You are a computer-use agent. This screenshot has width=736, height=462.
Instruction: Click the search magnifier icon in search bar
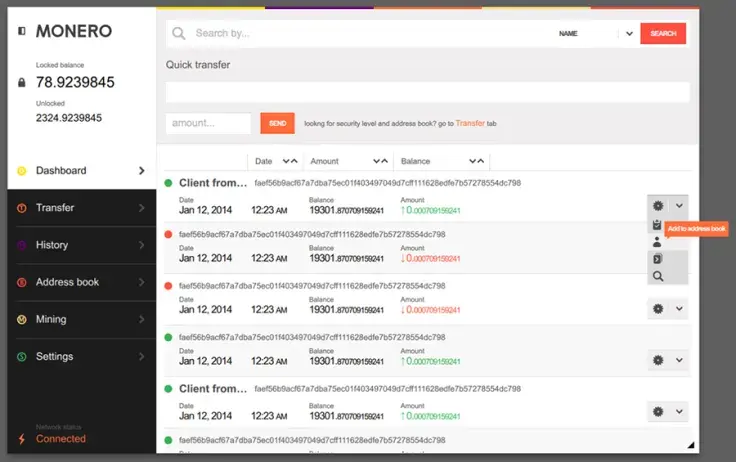click(178, 33)
